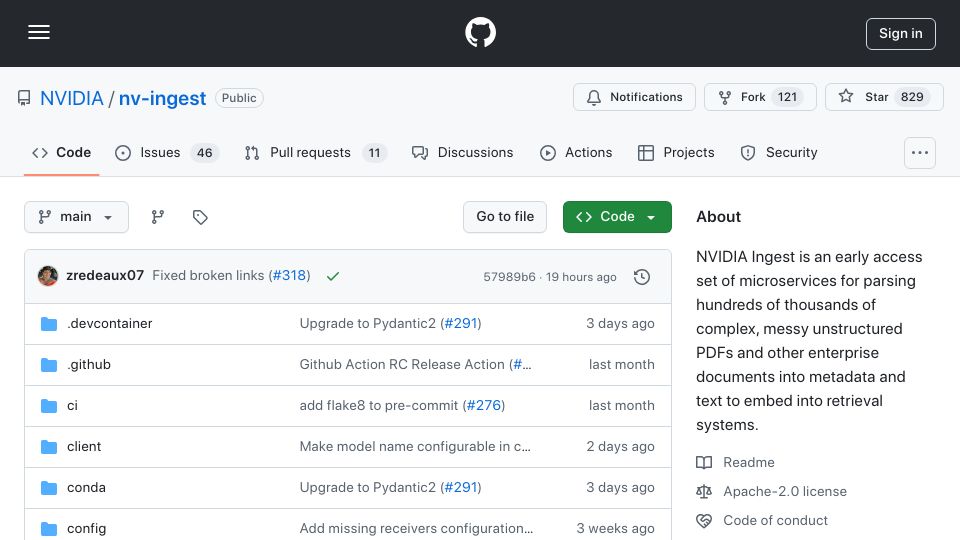Open the ci folder
960x540 pixels.
click(x=72, y=405)
